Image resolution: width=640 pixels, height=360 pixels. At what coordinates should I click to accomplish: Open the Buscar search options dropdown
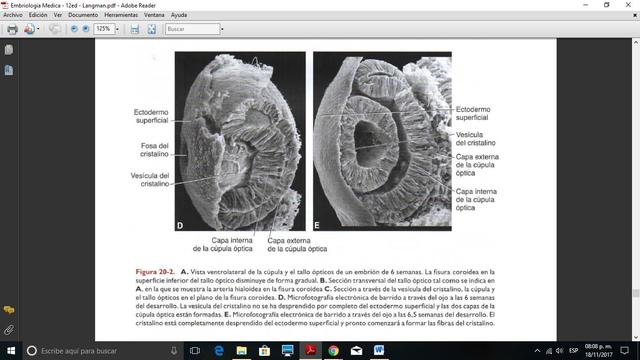tap(222, 29)
